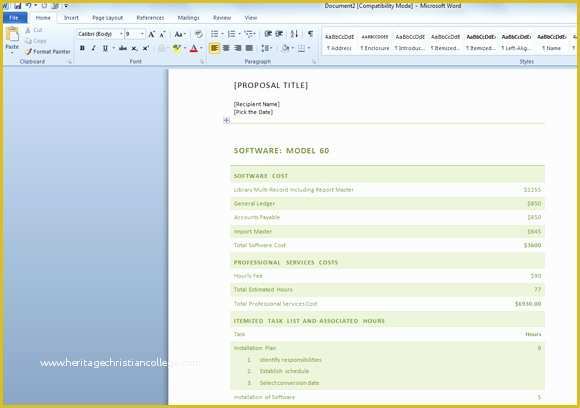Toggle Bold formatting
This screenshot has height=408, width=580.
82,48
